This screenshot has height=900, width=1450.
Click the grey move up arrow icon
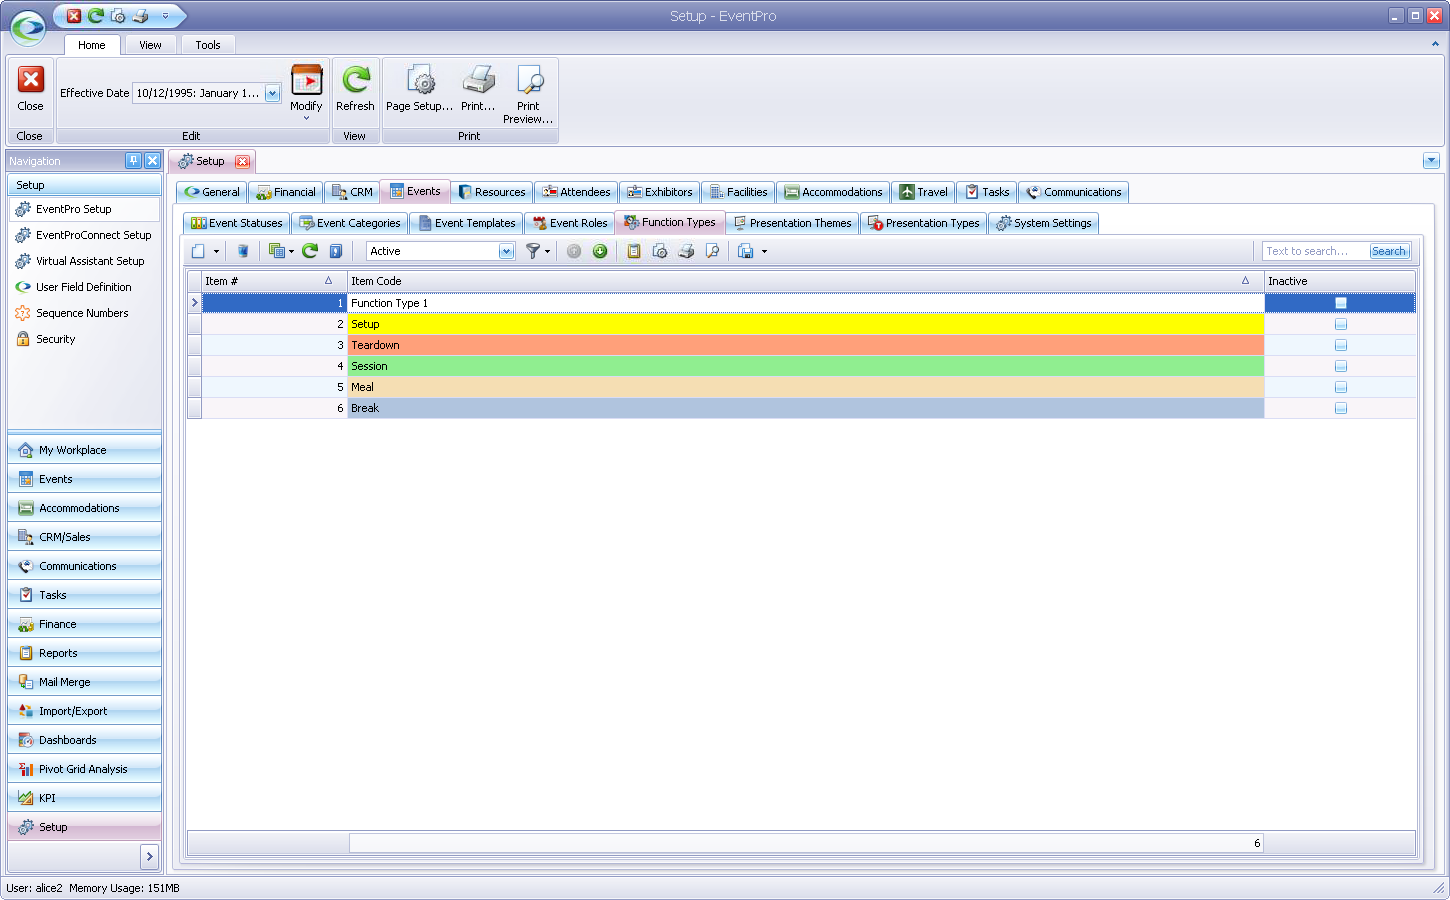574,251
